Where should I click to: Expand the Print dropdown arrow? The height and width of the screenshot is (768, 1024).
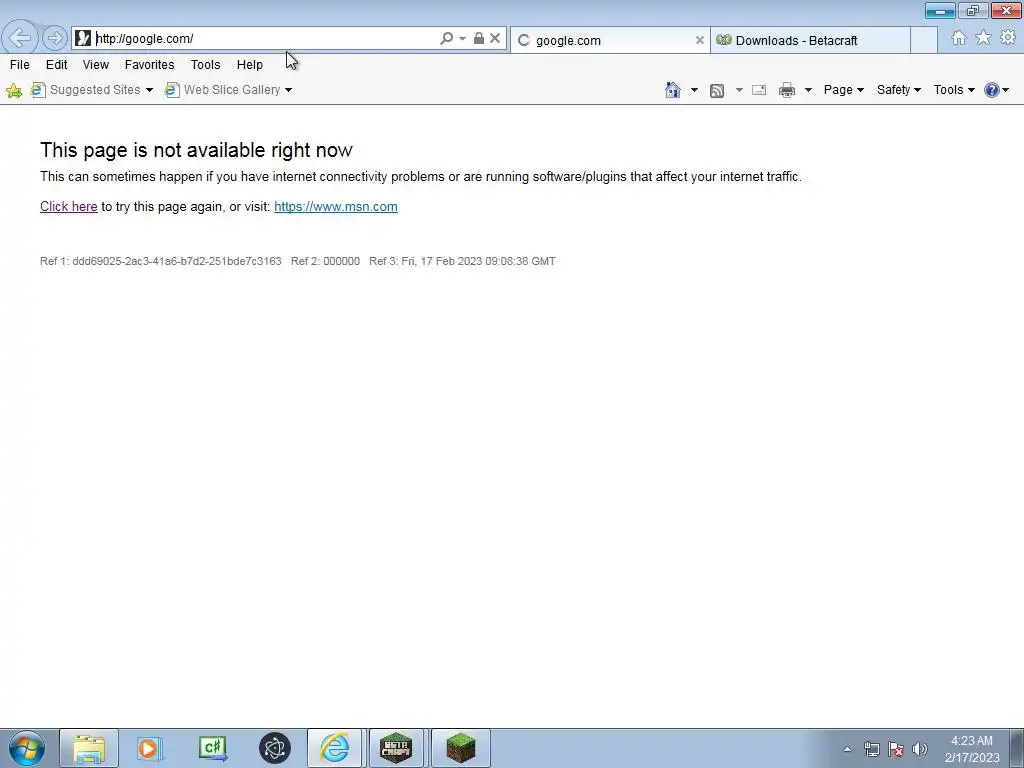(x=808, y=90)
